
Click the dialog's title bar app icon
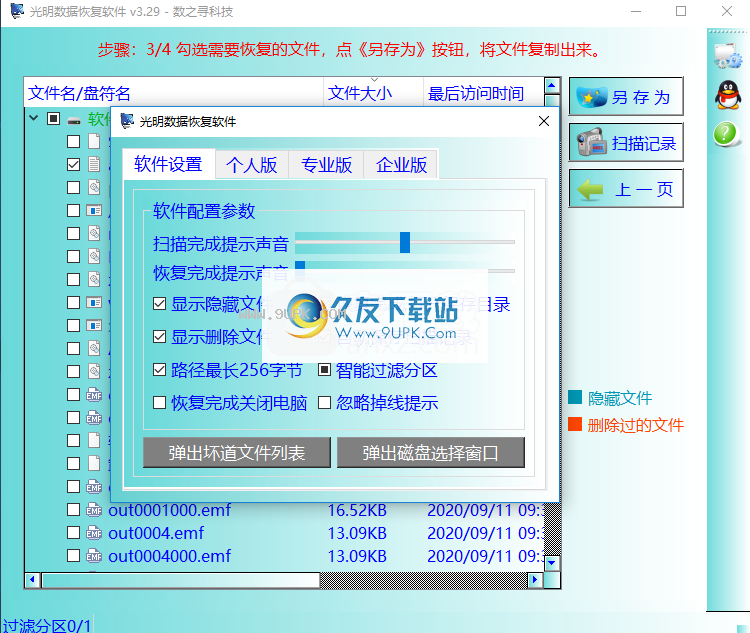click(127, 121)
